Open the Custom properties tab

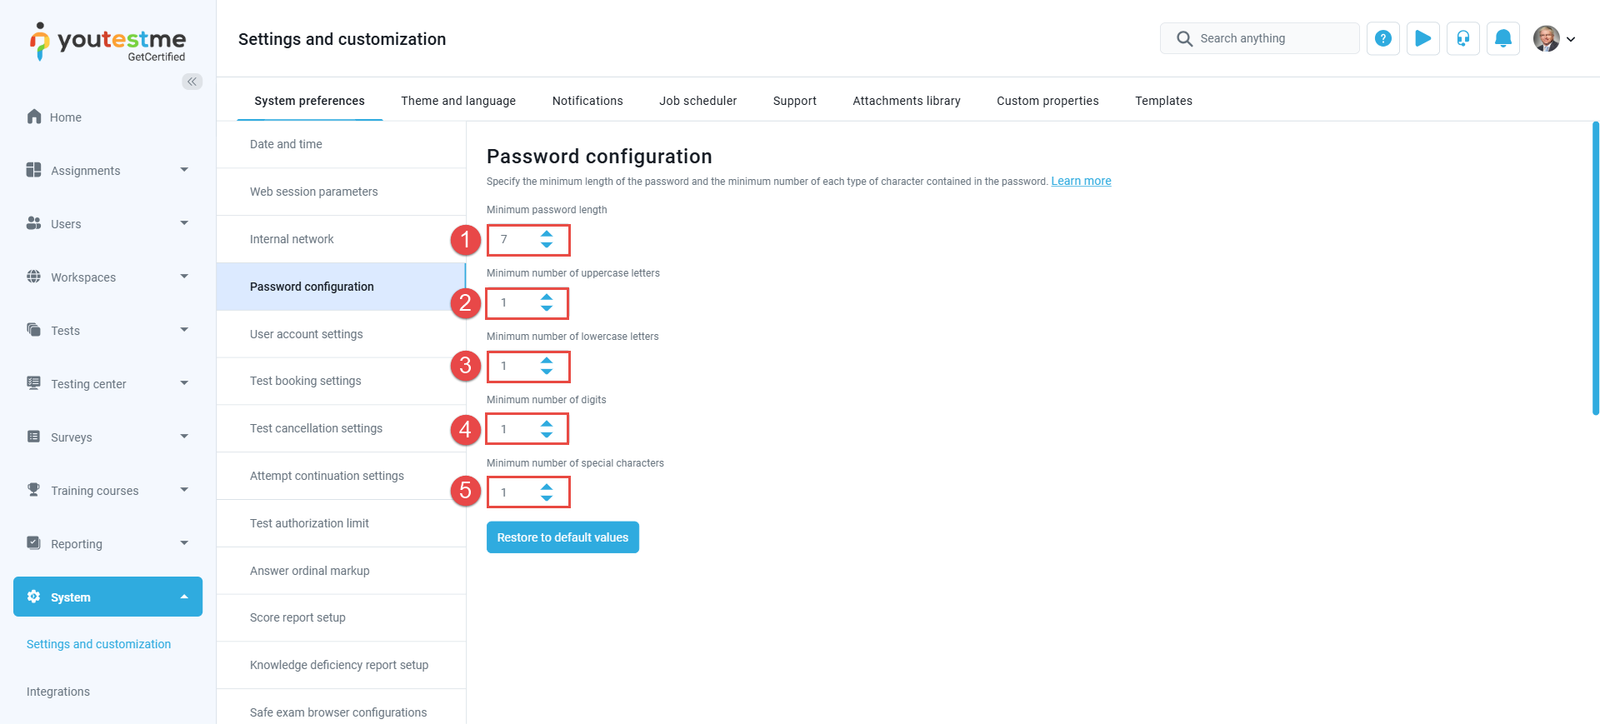(1047, 101)
